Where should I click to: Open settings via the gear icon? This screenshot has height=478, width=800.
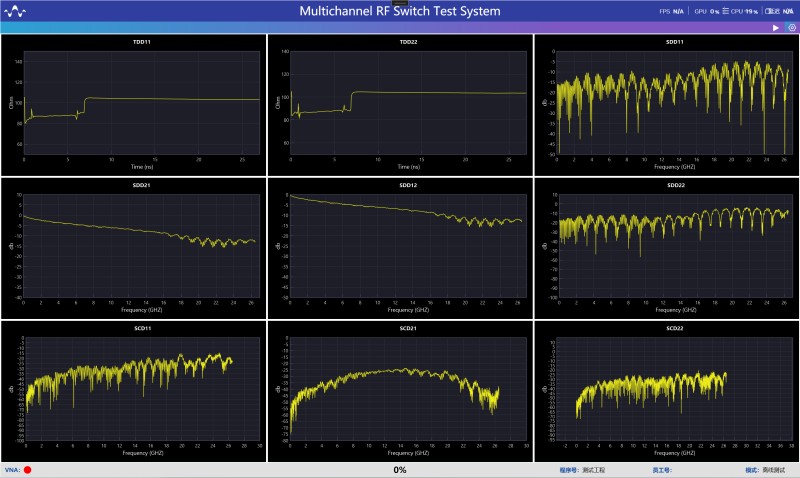pyautogui.click(x=791, y=28)
